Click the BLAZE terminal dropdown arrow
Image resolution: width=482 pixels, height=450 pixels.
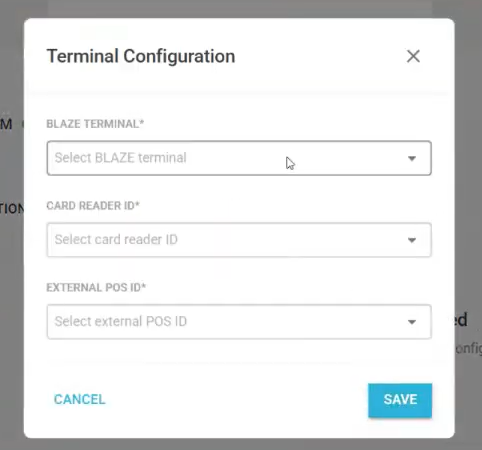tap(412, 158)
